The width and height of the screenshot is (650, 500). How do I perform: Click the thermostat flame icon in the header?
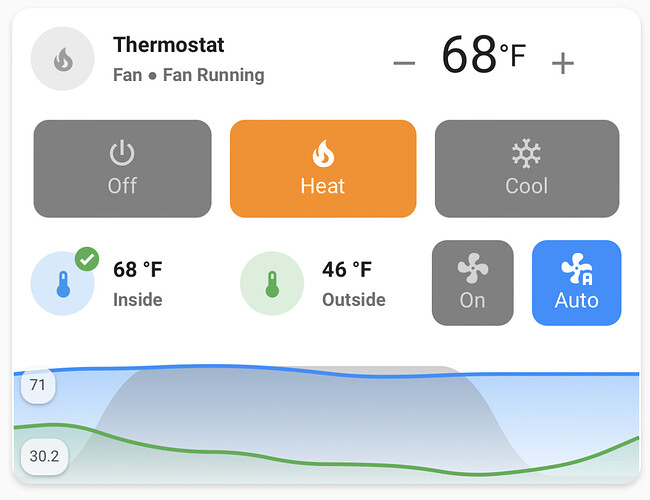coord(63,59)
